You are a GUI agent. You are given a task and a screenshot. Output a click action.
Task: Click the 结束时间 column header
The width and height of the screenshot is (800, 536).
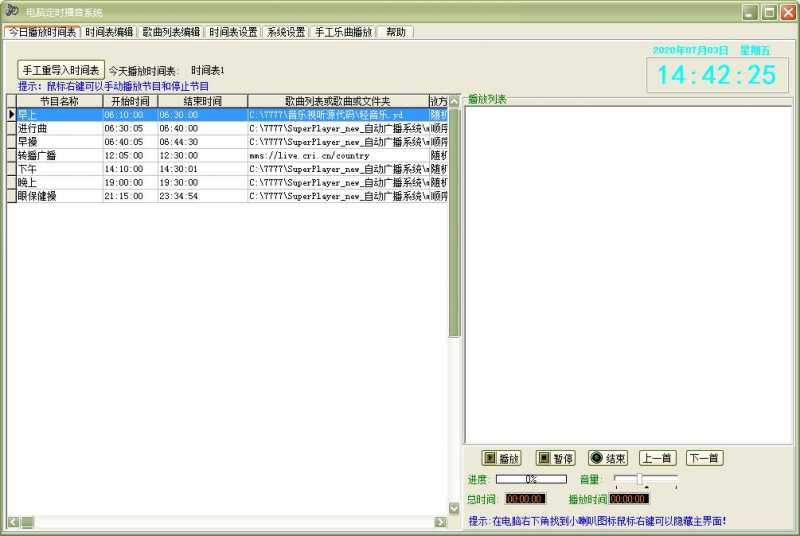click(203, 101)
